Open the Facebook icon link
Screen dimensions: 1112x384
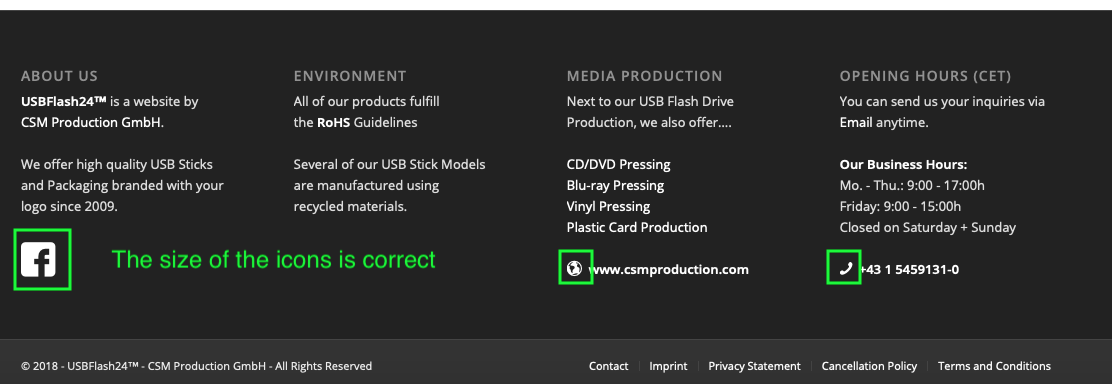(x=38, y=259)
